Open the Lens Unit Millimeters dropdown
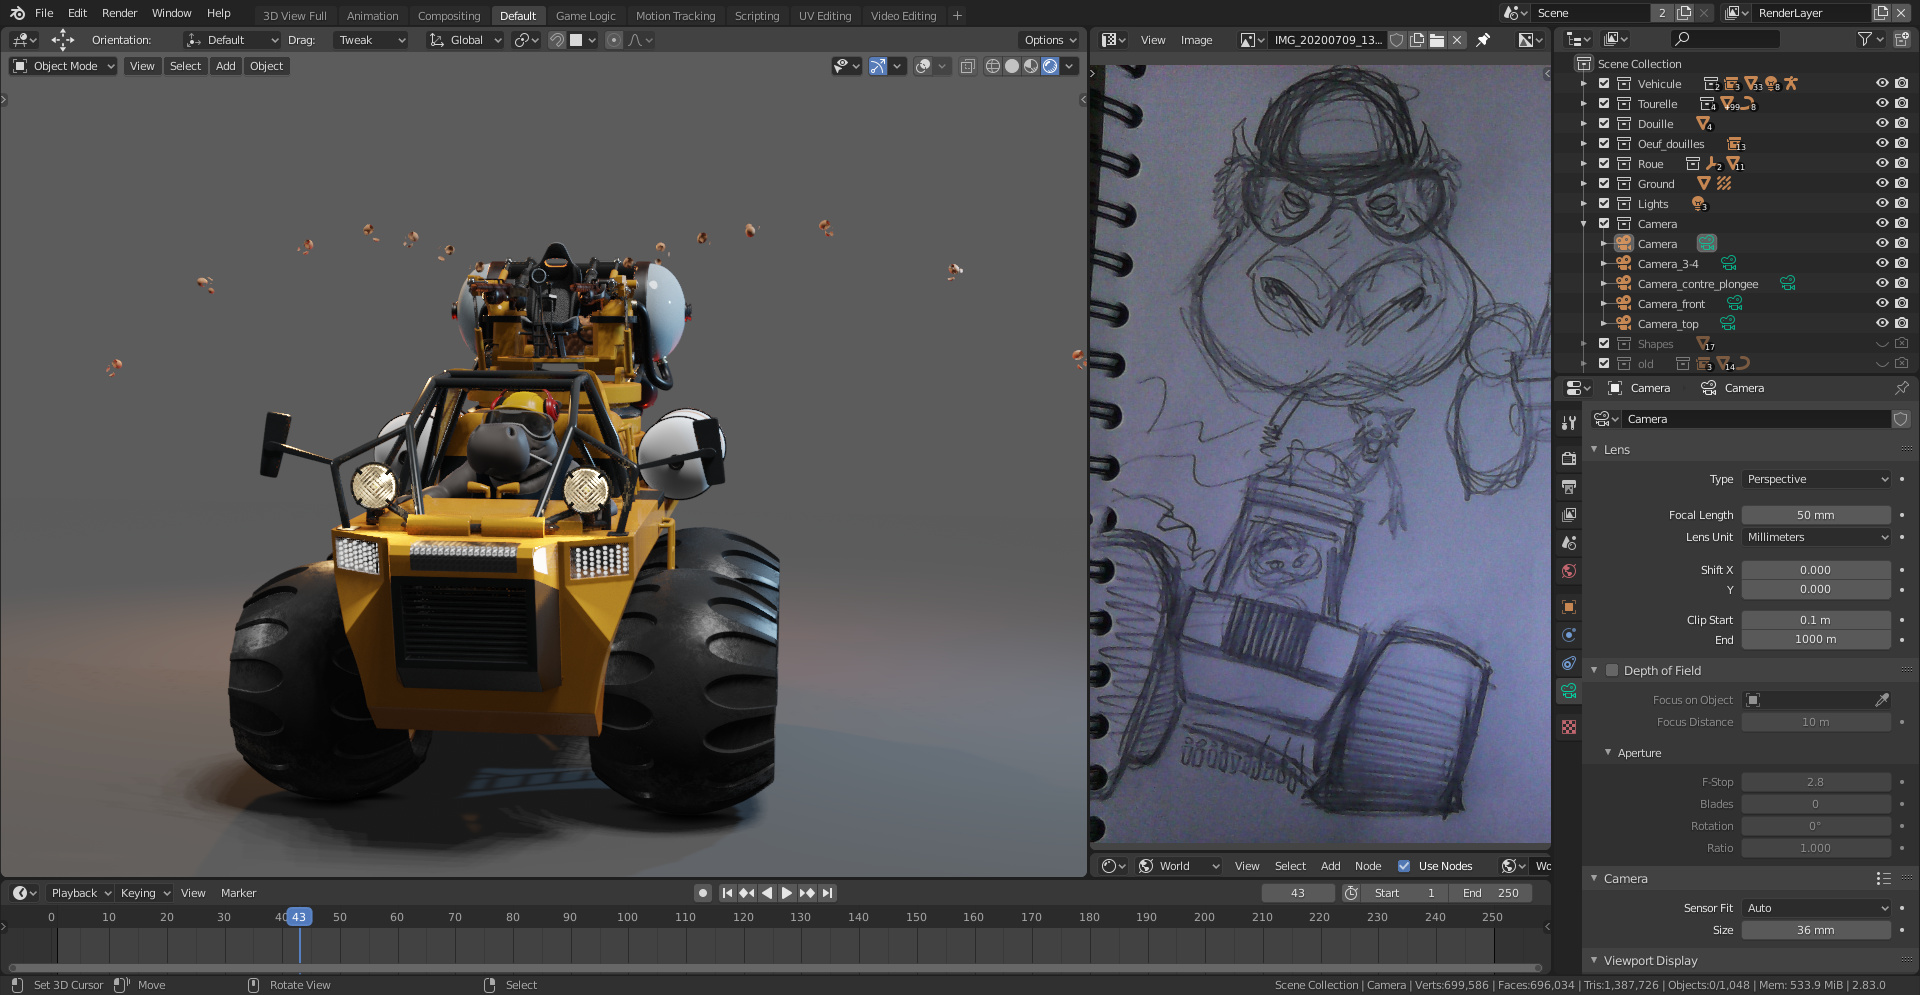1920x995 pixels. tap(1816, 537)
